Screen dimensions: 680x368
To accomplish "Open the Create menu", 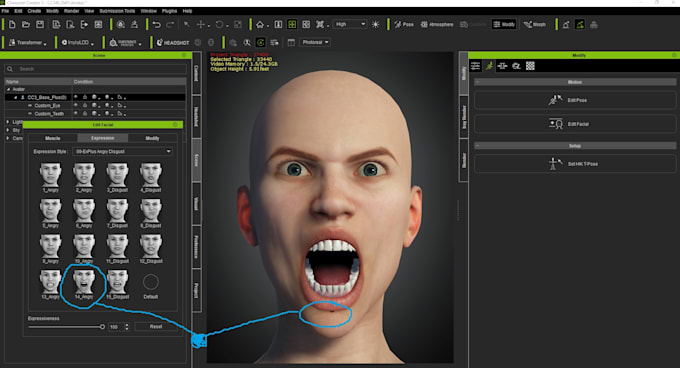I will [x=34, y=11].
